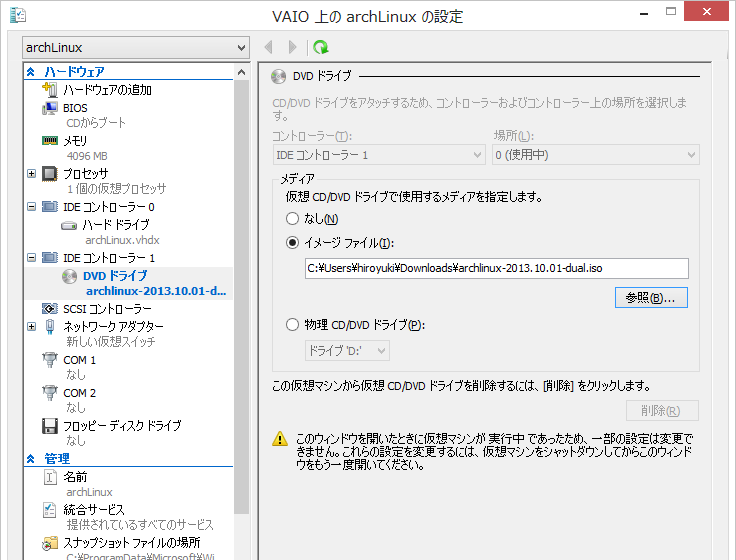Click the COM 2 port icon
The image size is (736, 560).
[50, 393]
